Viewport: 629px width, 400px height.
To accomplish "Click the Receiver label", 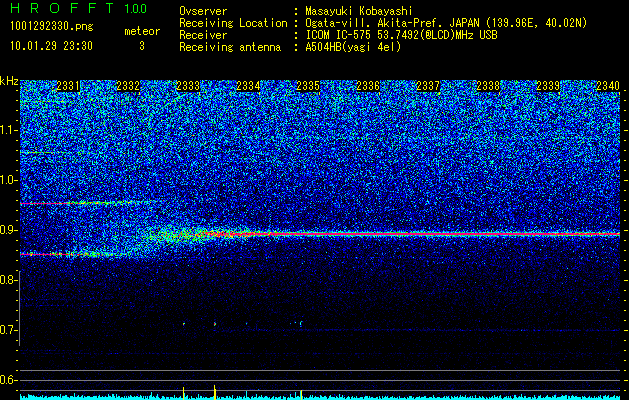I will (x=203, y=35).
